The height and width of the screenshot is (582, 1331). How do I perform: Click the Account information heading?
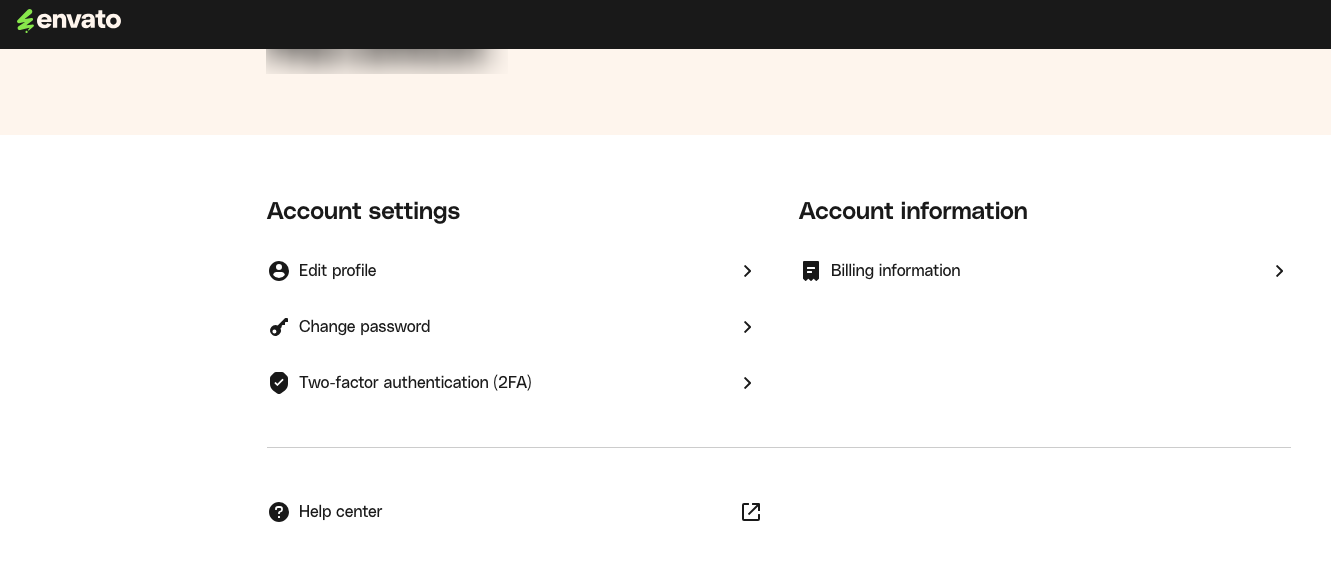913,211
